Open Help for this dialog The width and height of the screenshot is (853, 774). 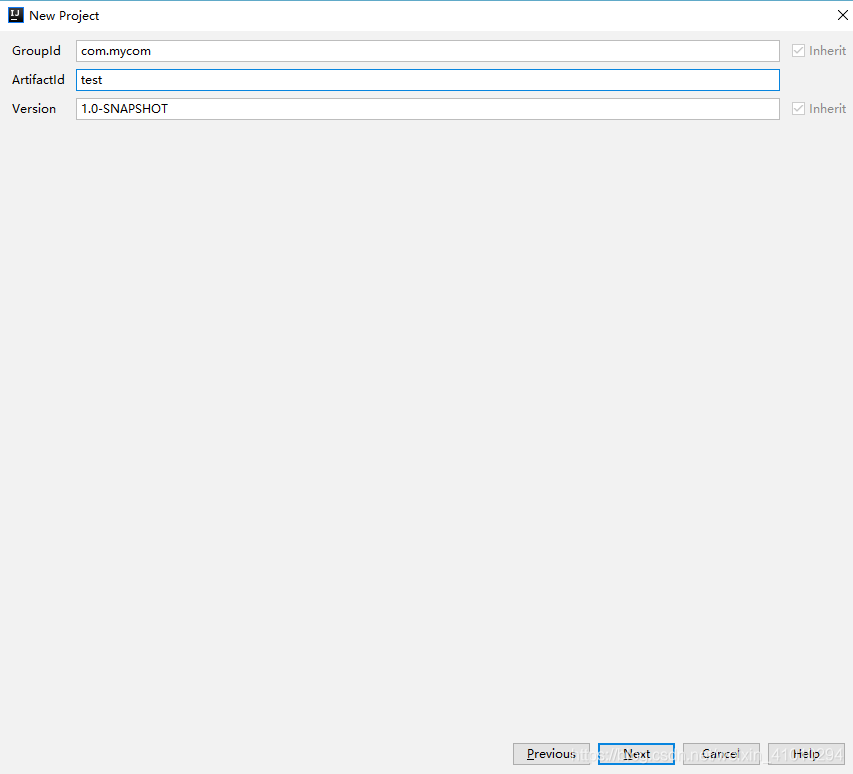pos(806,754)
